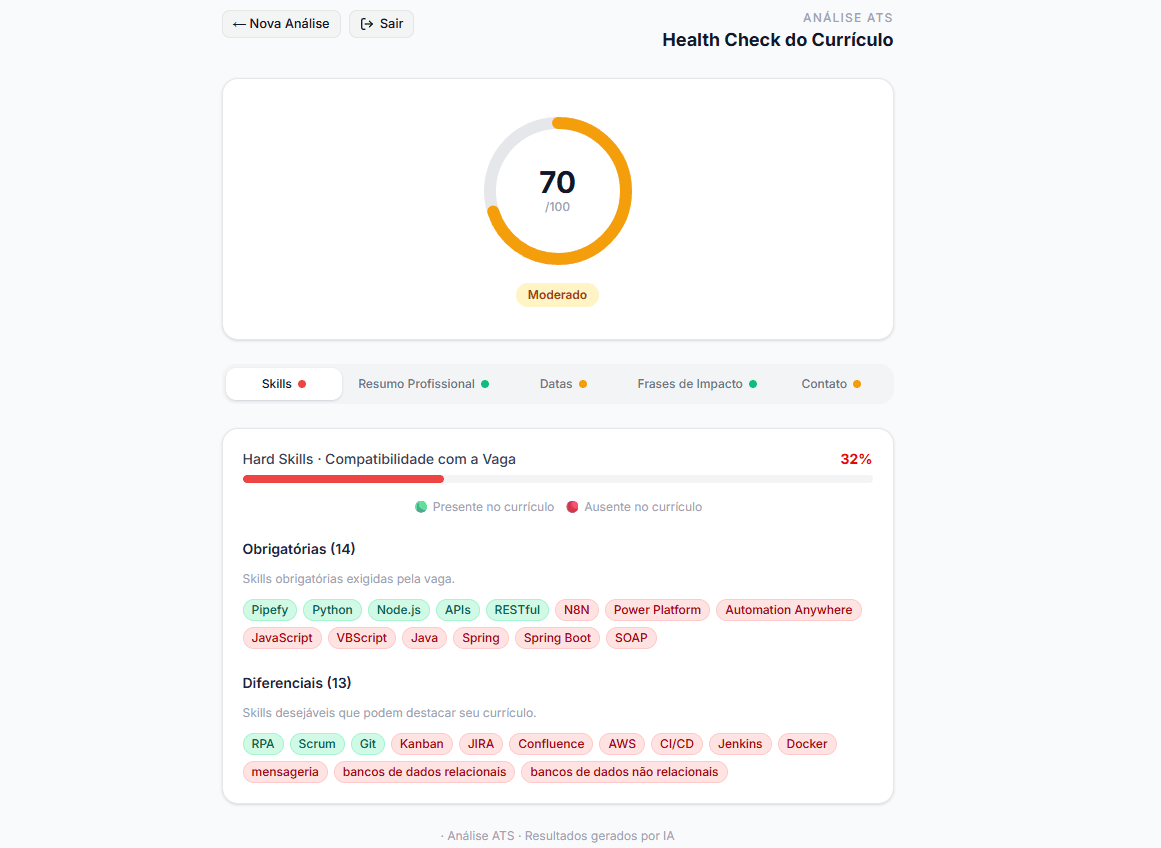The height and width of the screenshot is (848, 1161).
Task: Select the Power Platform skill tag
Action: (657, 610)
